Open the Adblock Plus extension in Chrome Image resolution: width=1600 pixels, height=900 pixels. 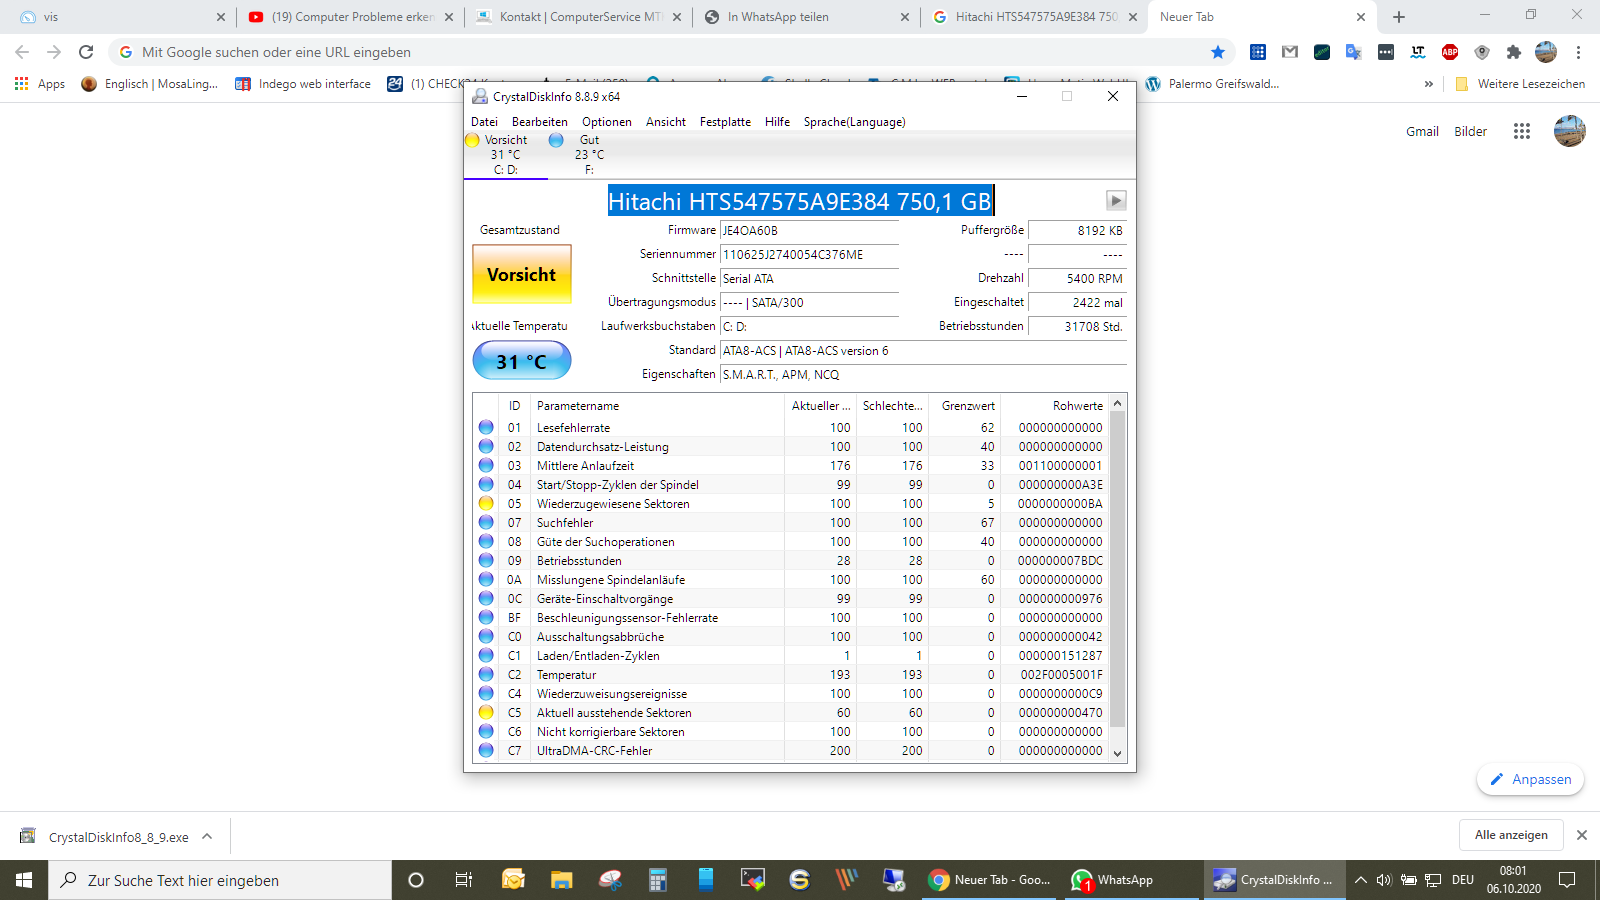(1450, 52)
